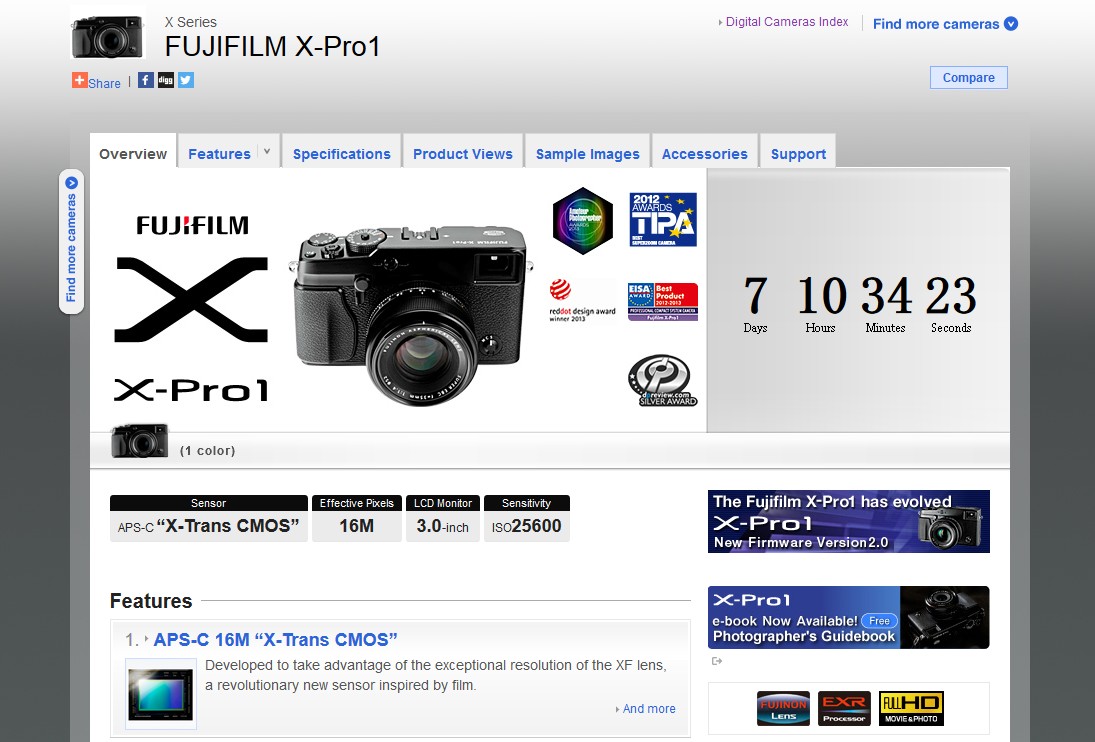
Task: Click the blue arrow beside Find more cameras
Action: pyautogui.click(x=1011, y=24)
